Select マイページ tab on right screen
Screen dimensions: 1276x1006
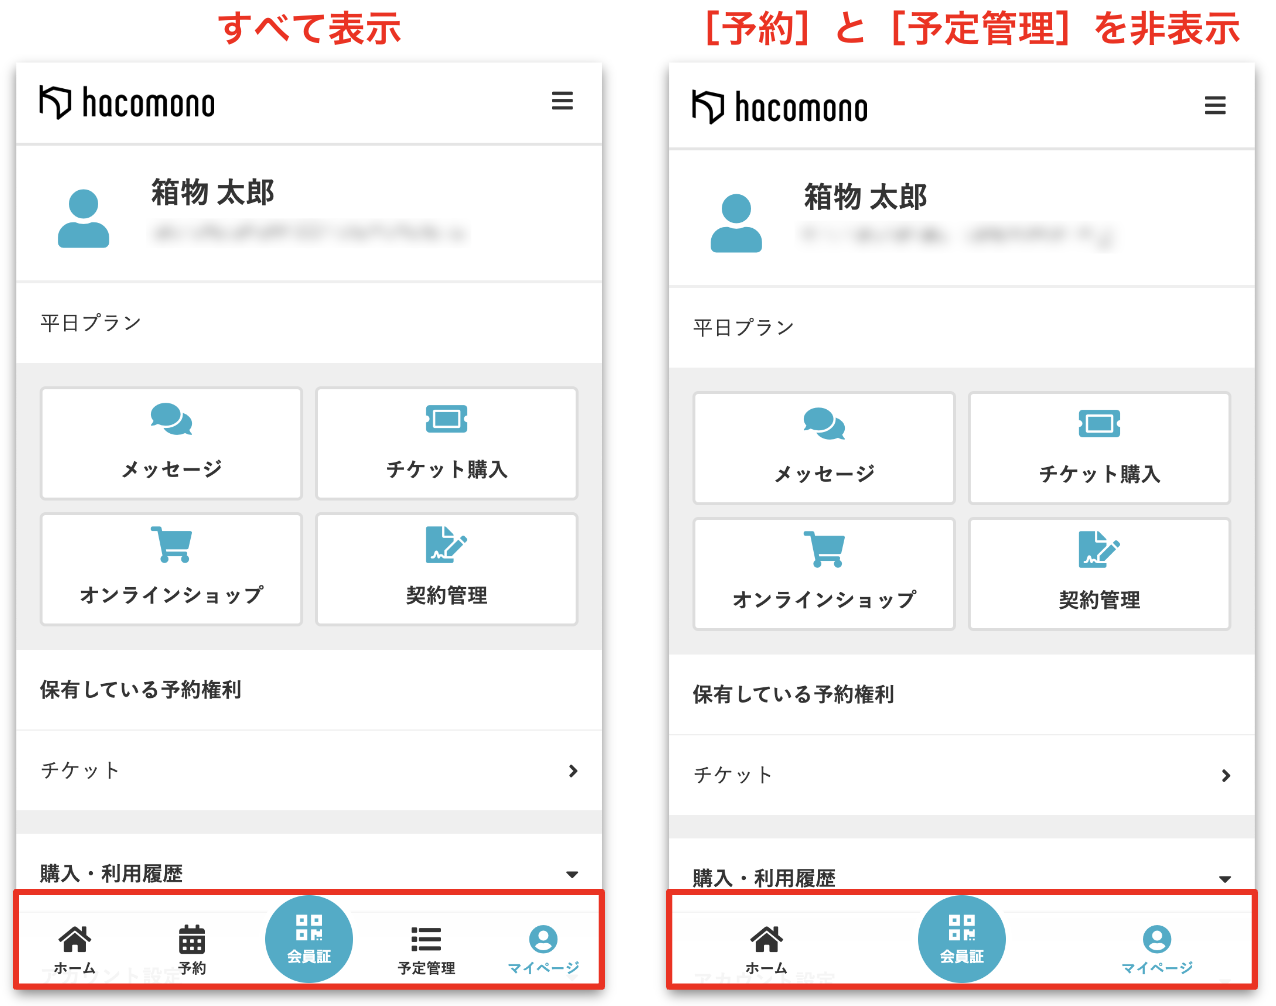coord(1157,948)
